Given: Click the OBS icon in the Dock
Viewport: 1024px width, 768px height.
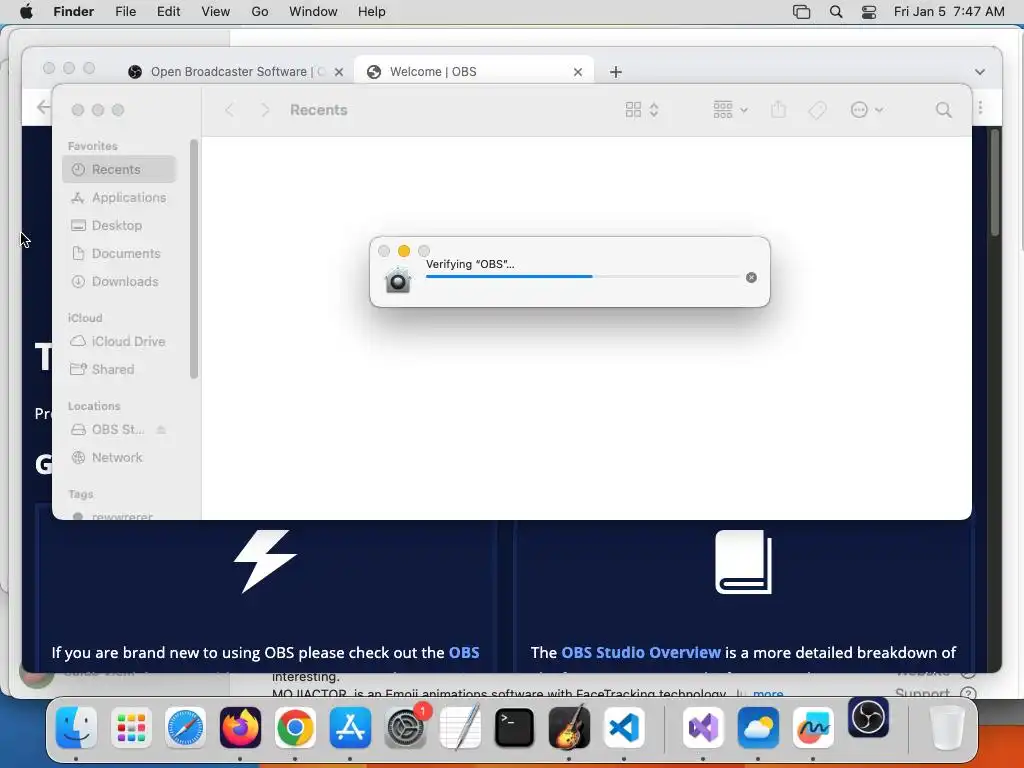Looking at the screenshot, I should click(869, 717).
